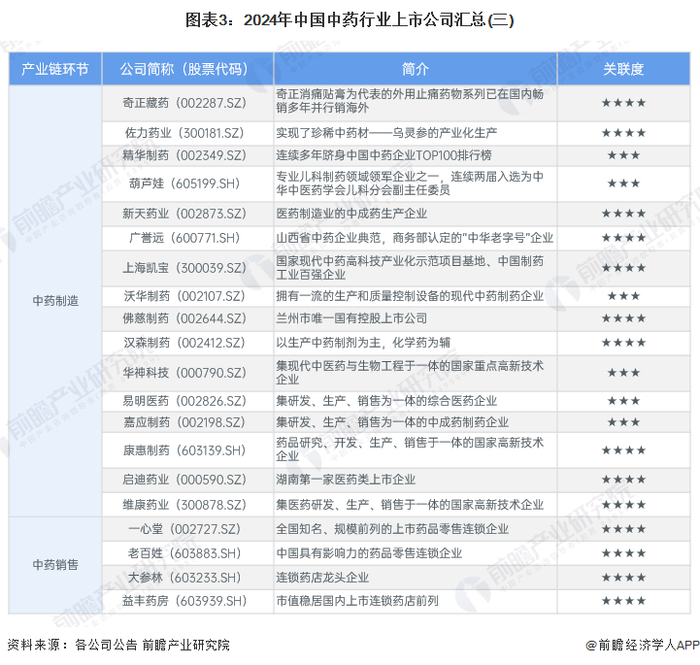This screenshot has height=665, width=700.
Task: Click the three-star rating for 精华制药
Action: point(624,155)
